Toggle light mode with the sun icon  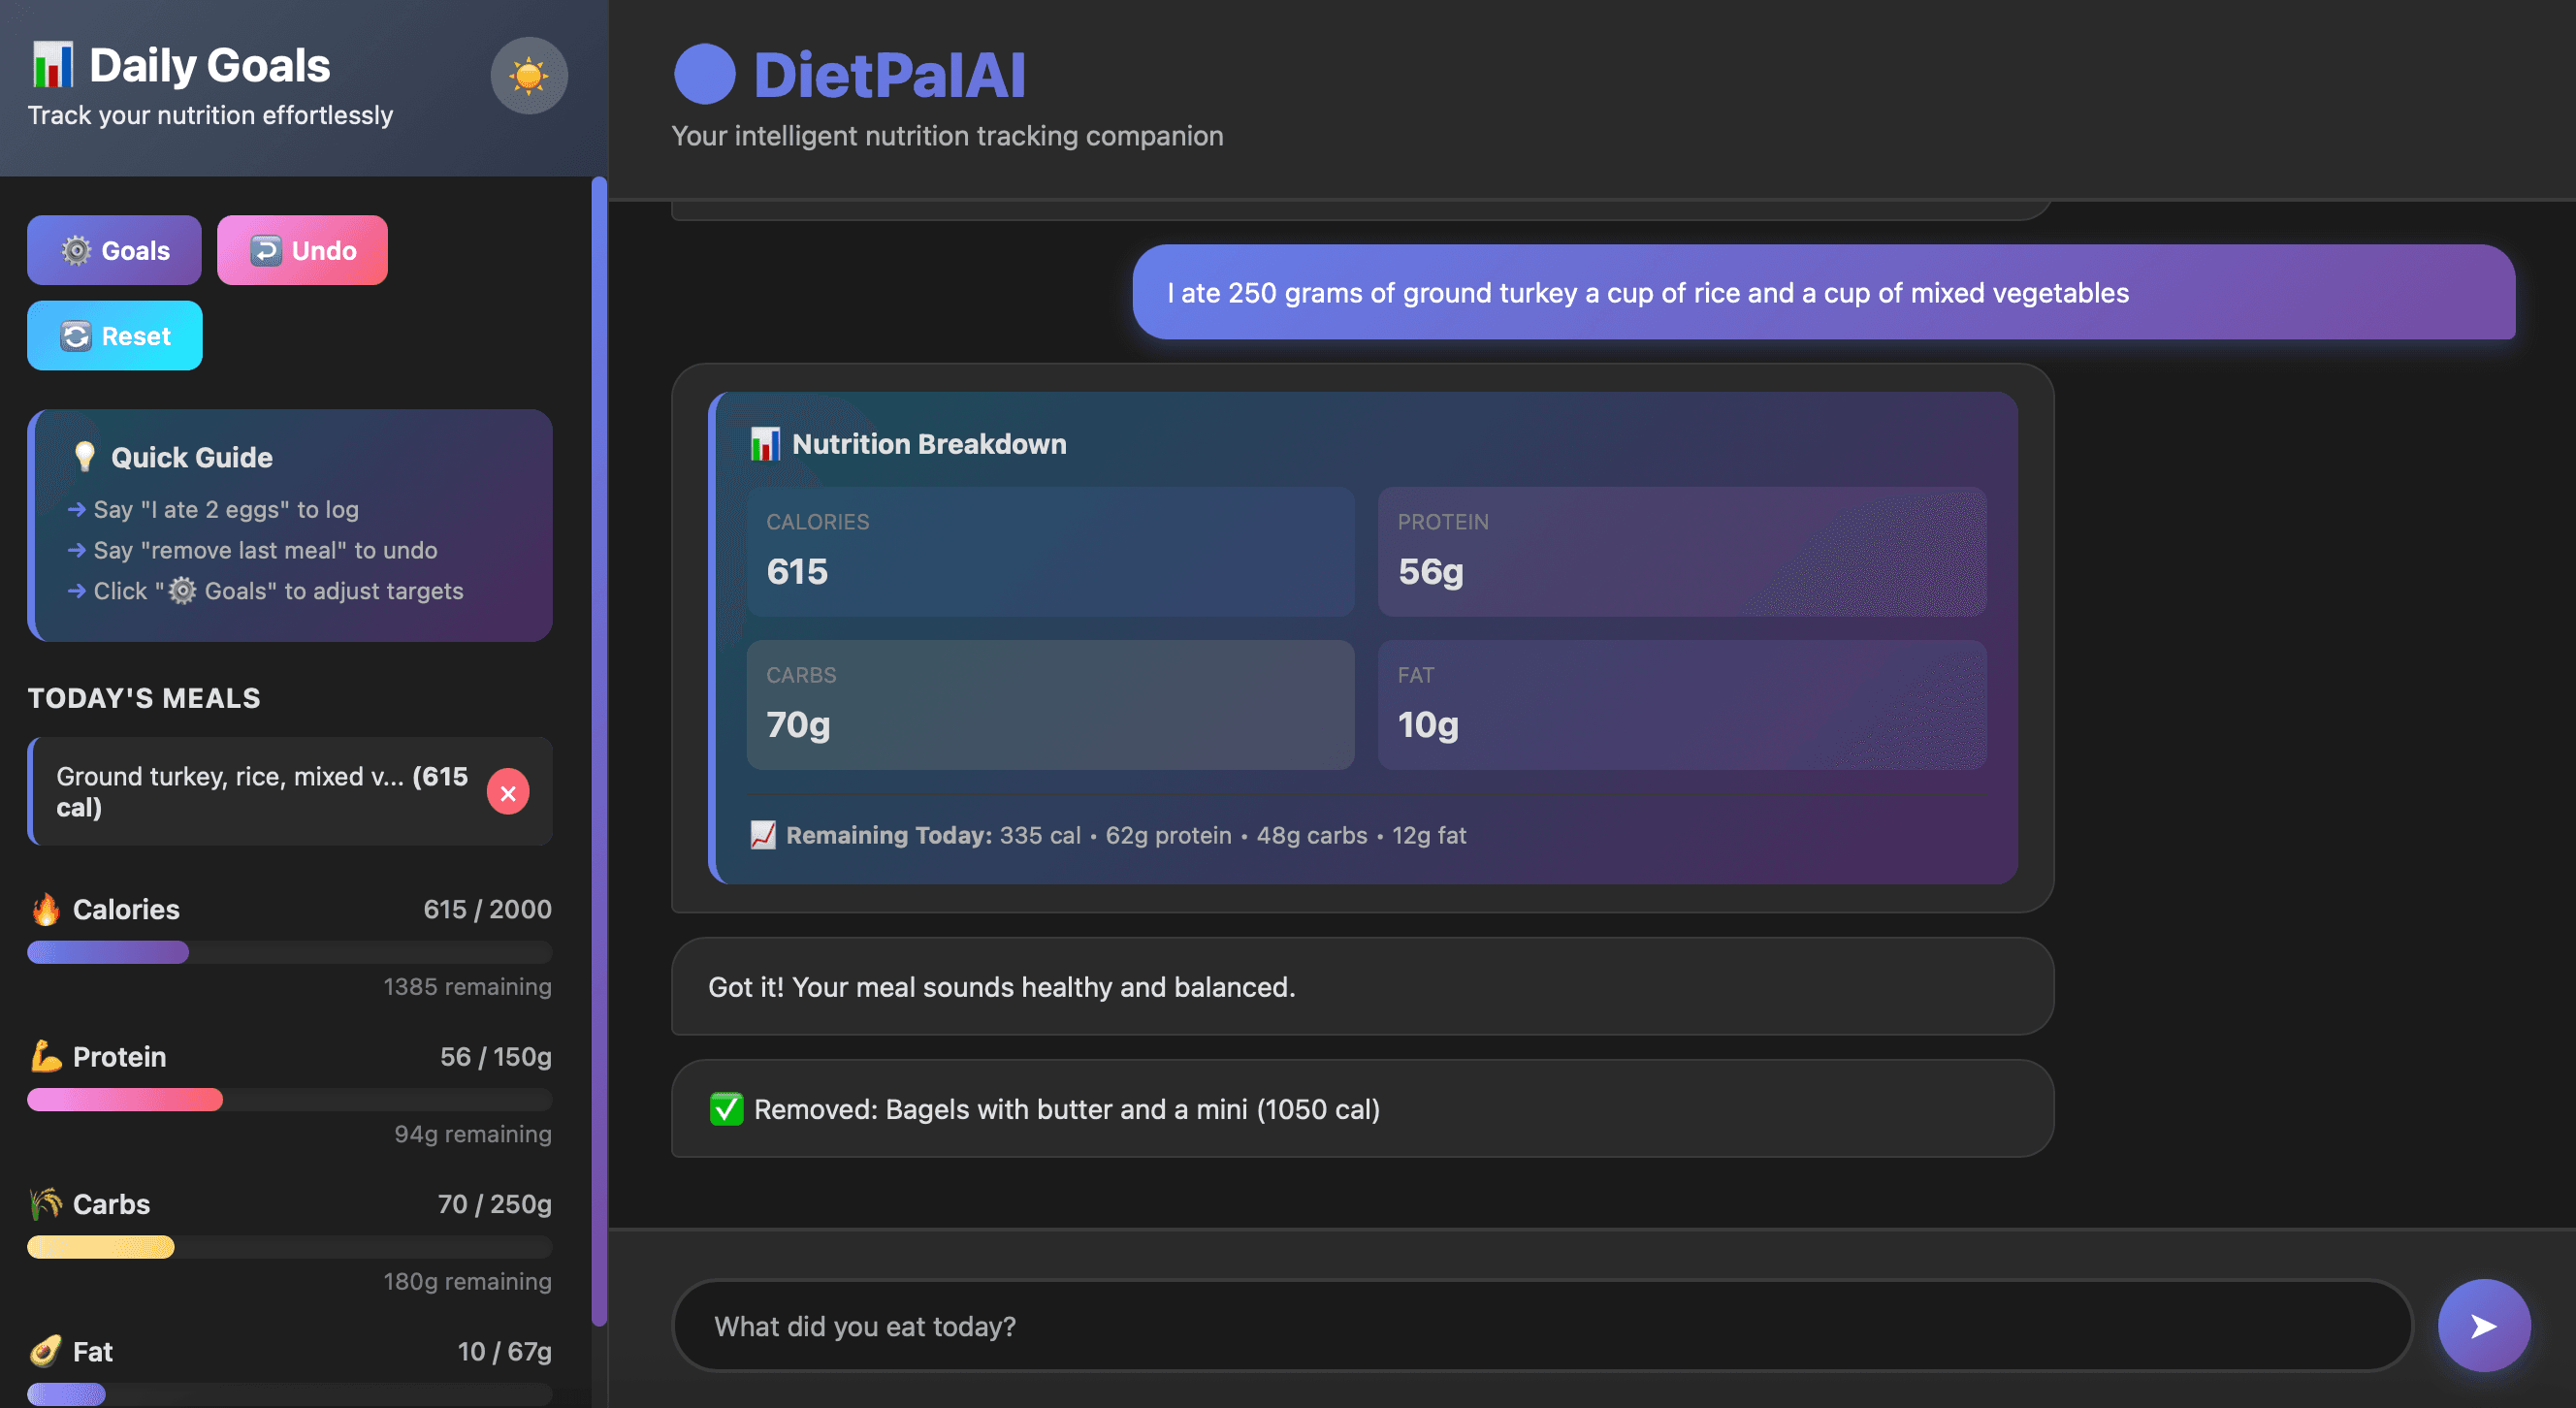tap(529, 75)
